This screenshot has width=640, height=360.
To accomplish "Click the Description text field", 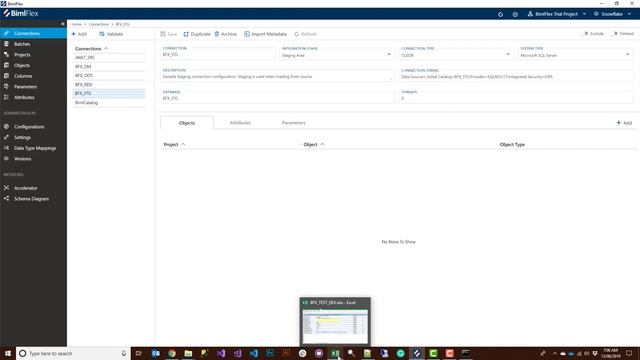I will [x=277, y=75].
